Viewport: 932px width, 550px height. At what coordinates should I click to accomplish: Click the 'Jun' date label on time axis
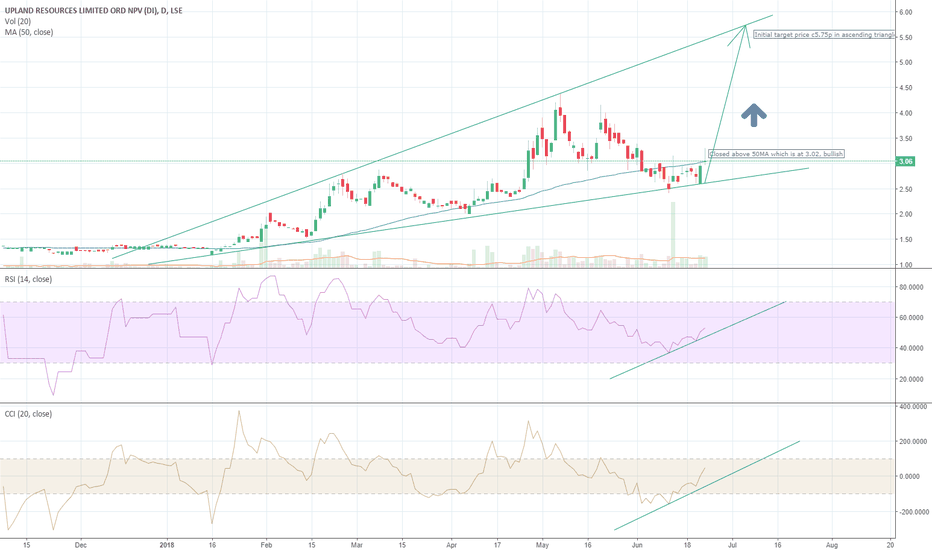638,545
